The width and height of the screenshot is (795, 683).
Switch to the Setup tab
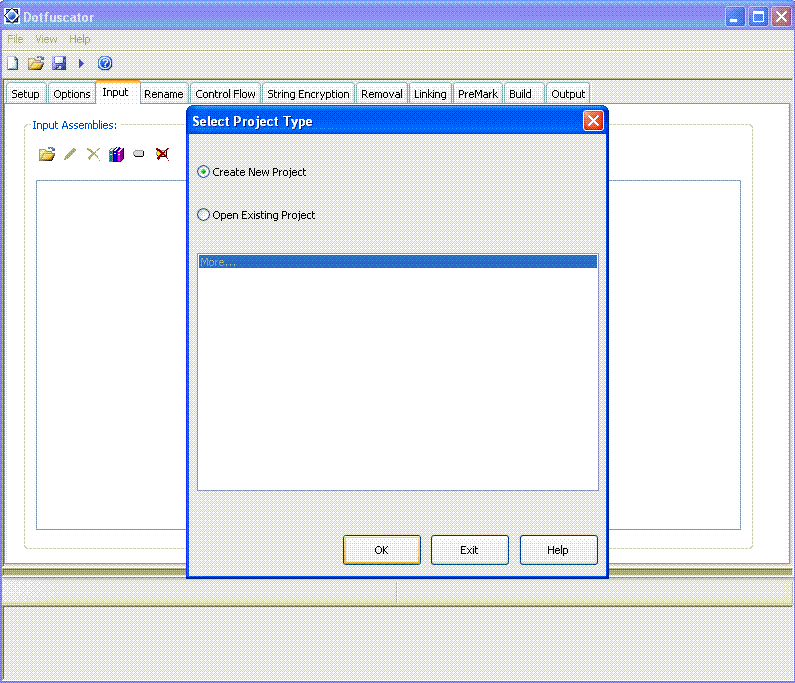(25, 94)
